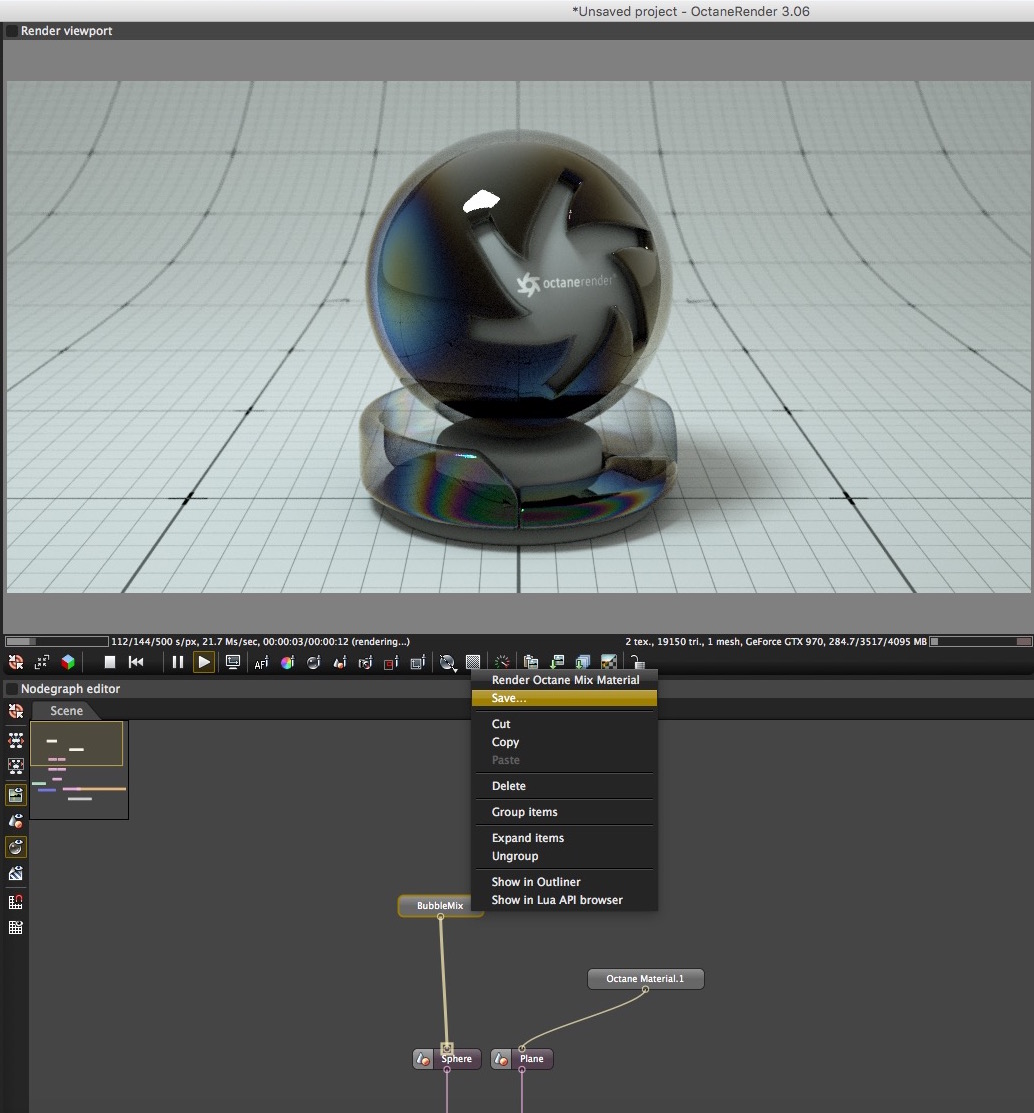Toggle alpha background checkerboard icon
The width and height of the screenshot is (1034, 1113).
point(609,662)
